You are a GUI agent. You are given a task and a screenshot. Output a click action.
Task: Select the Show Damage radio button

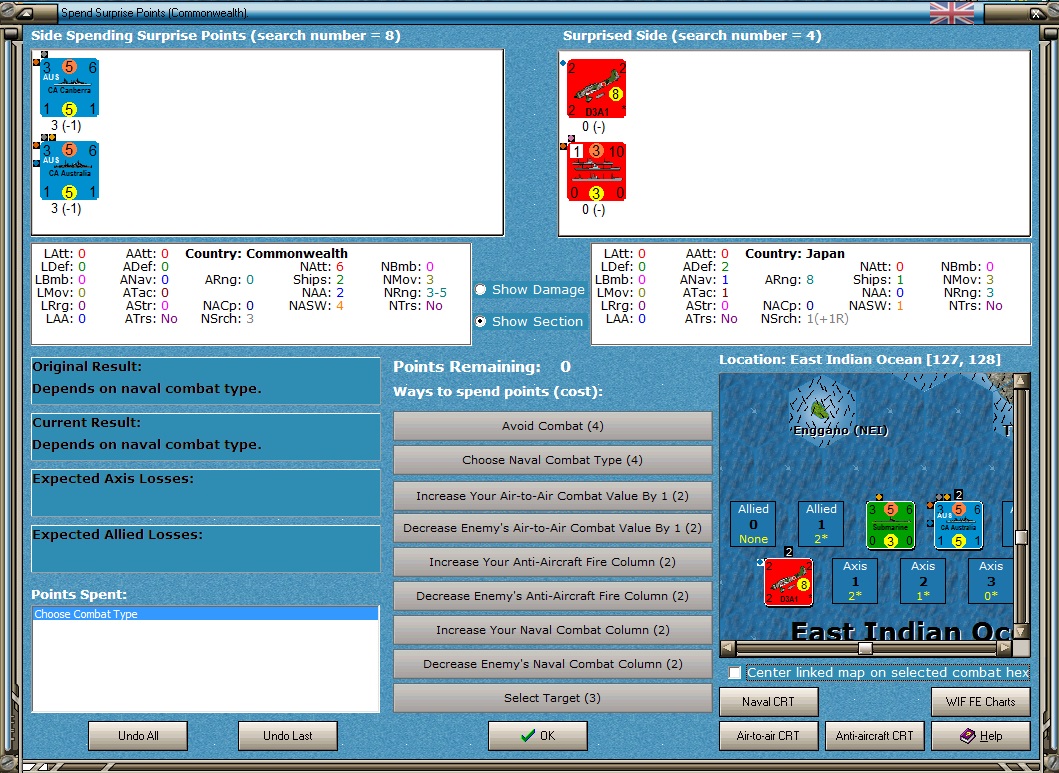[480, 290]
